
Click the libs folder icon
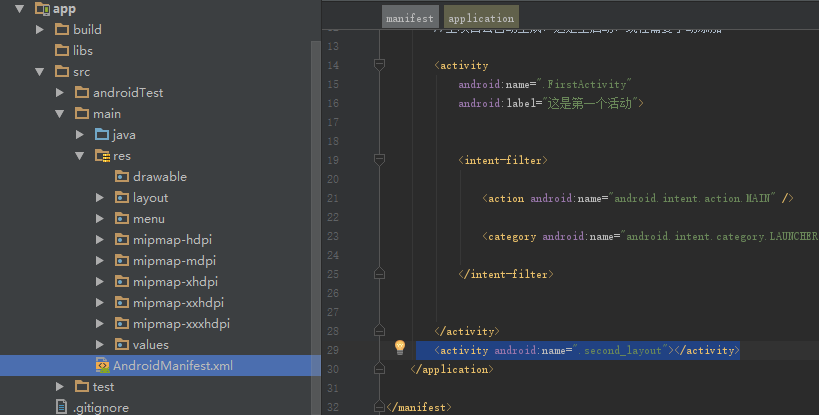62,50
